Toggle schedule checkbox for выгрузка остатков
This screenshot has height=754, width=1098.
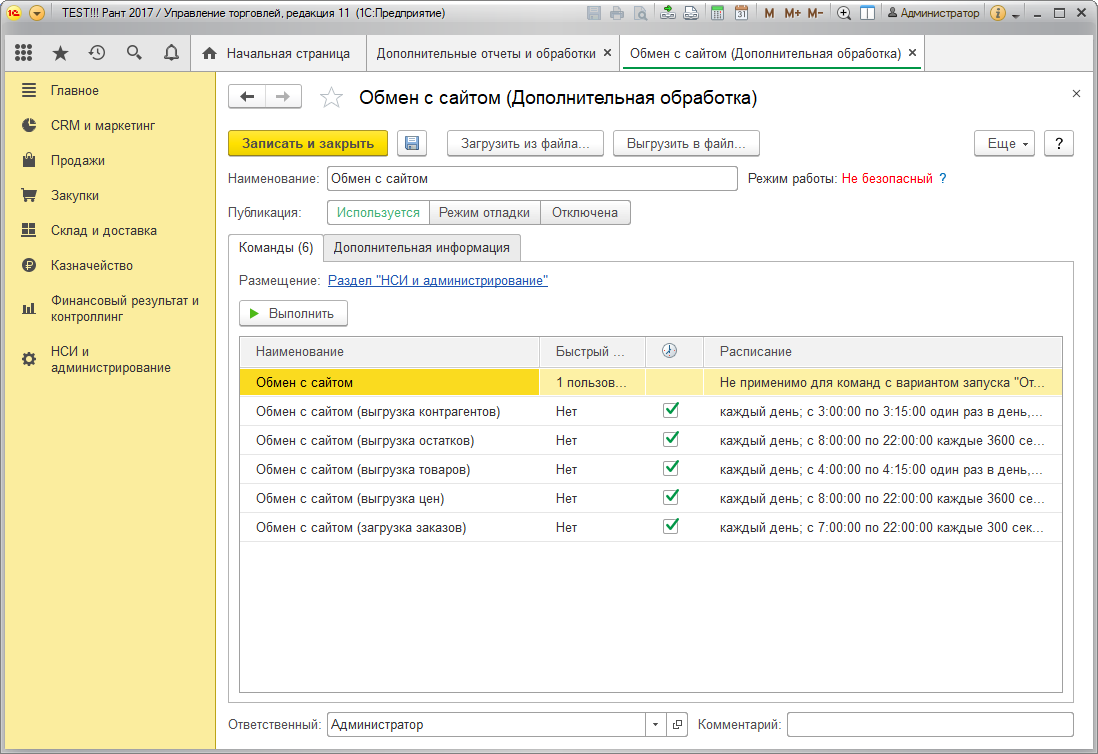pos(671,440)
